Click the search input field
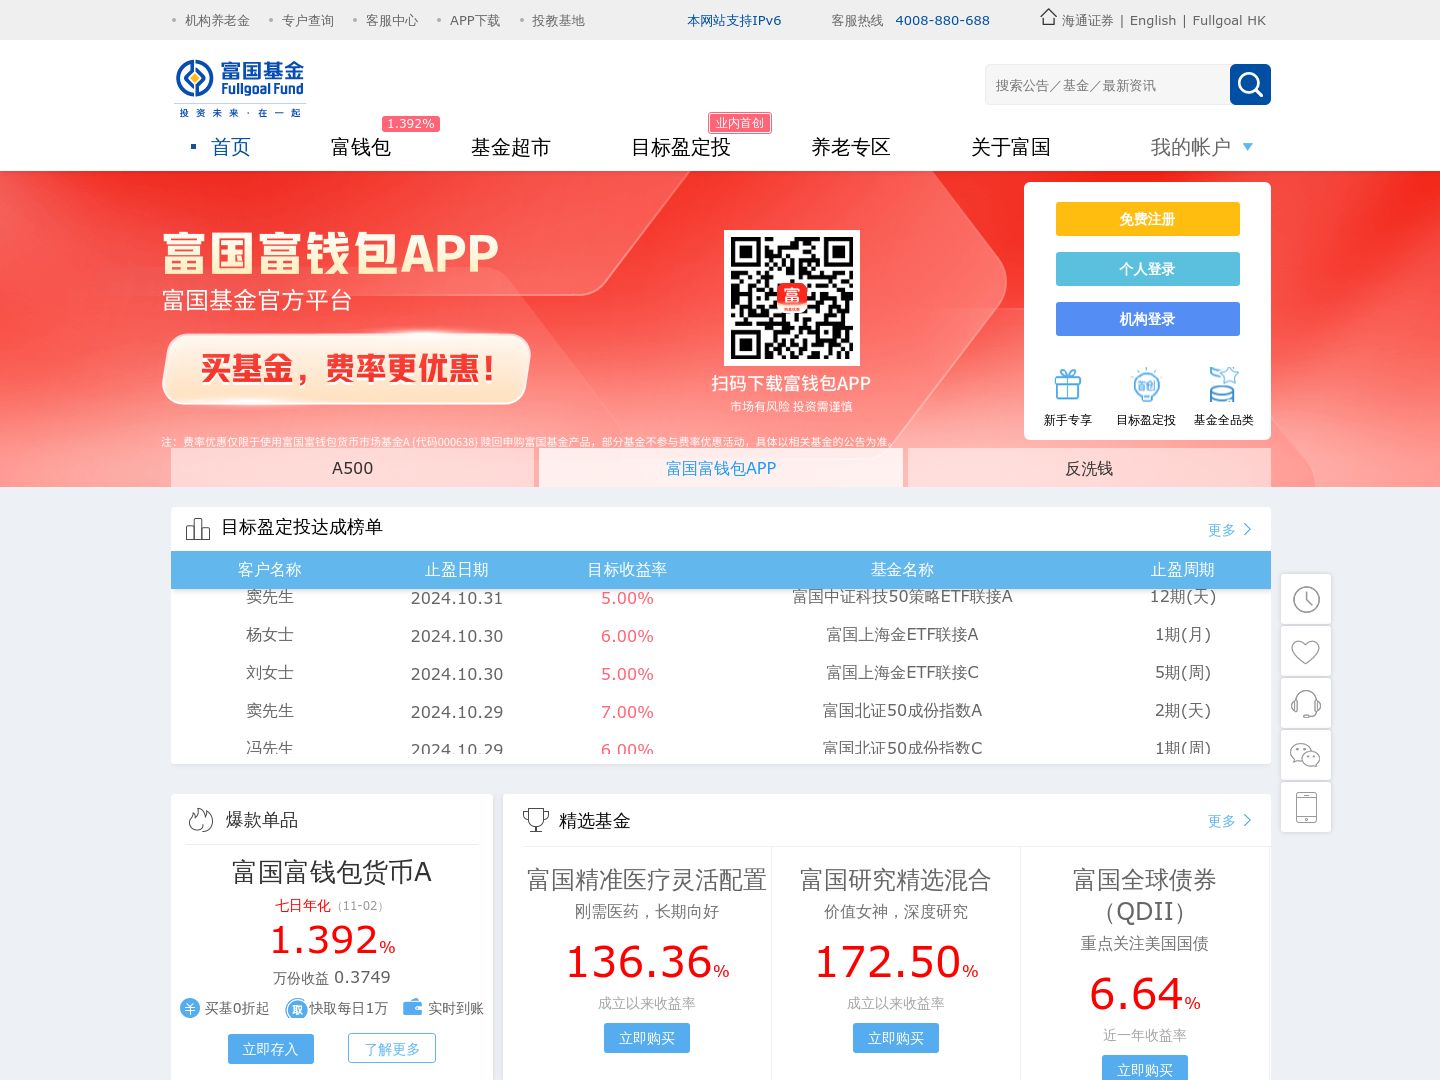Image resolution: width=1440 pixels, height=1080 pixels. 1107,85
